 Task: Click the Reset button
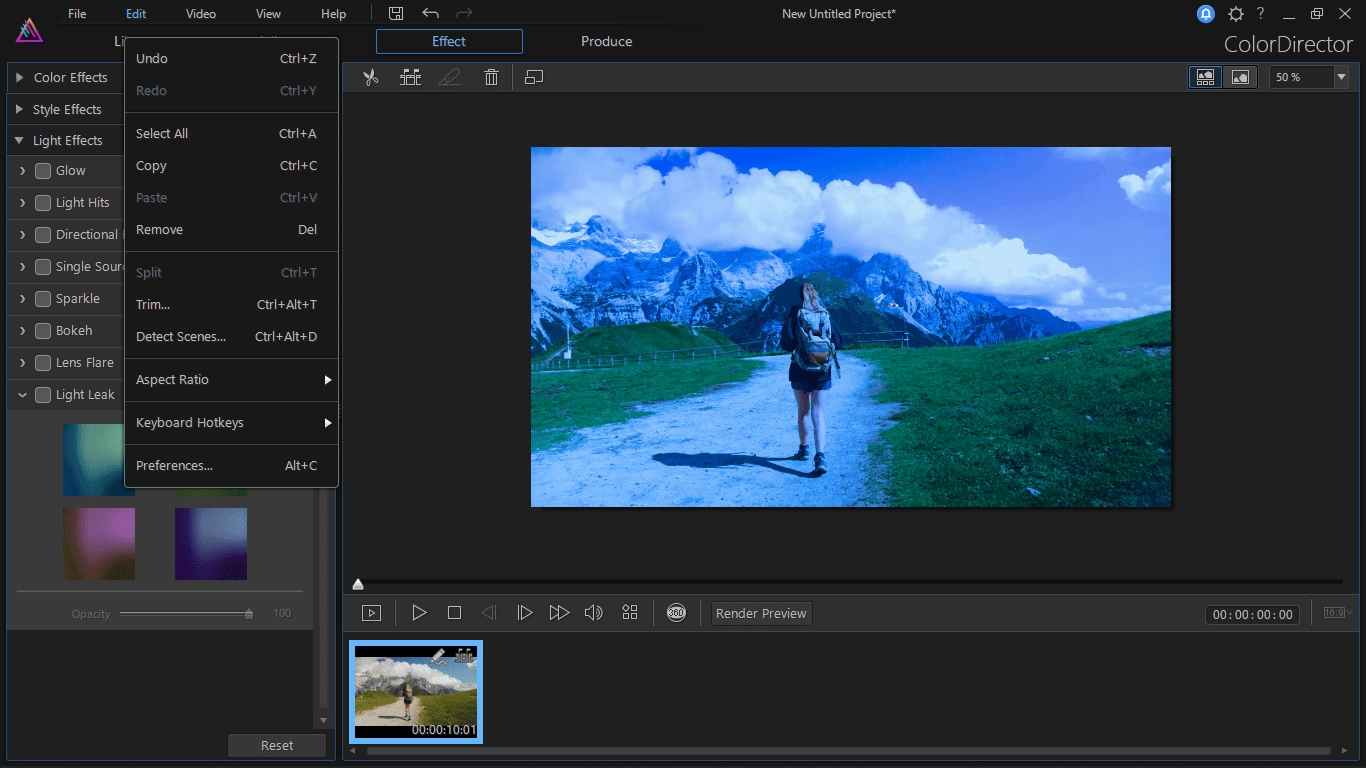(x=277, y=745)
